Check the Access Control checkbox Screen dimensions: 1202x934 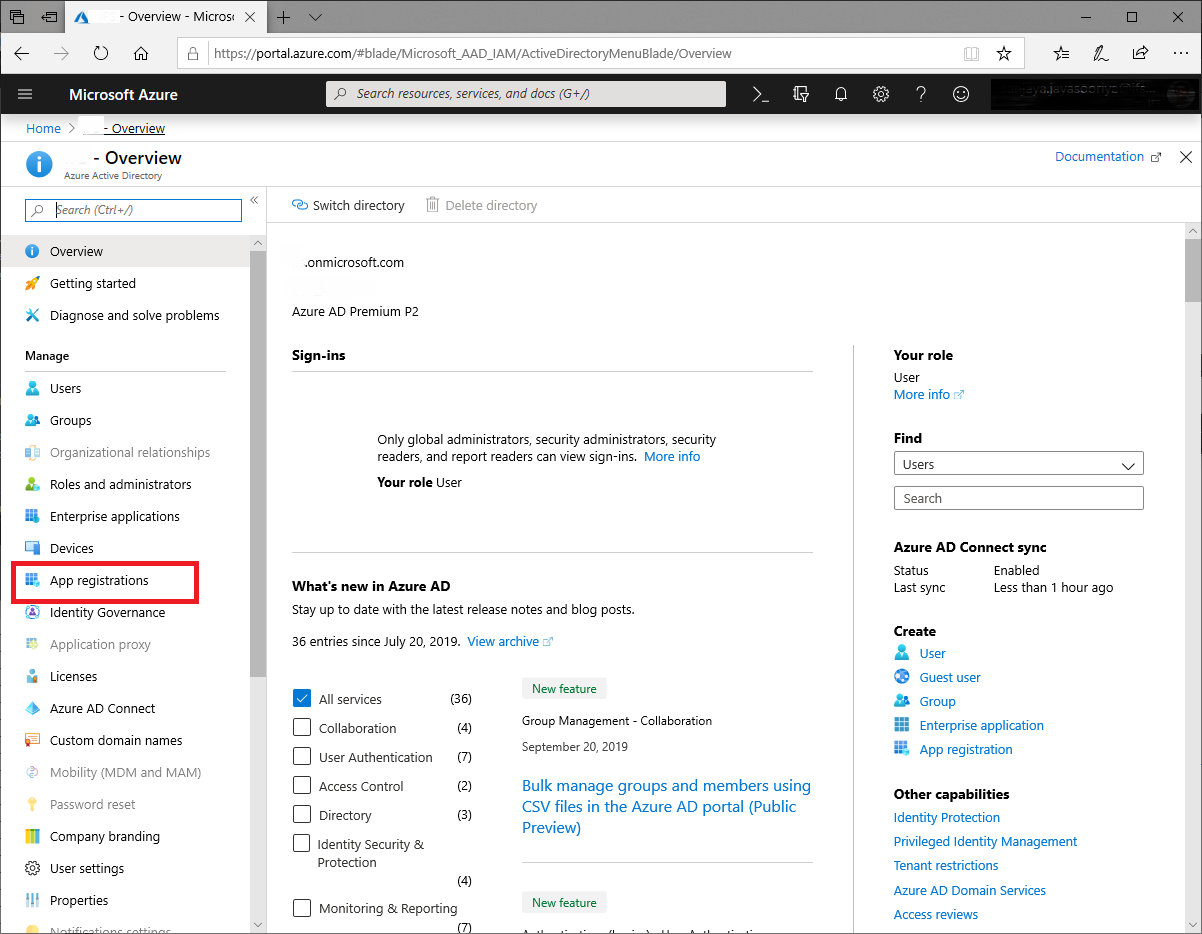click(302, 785)
